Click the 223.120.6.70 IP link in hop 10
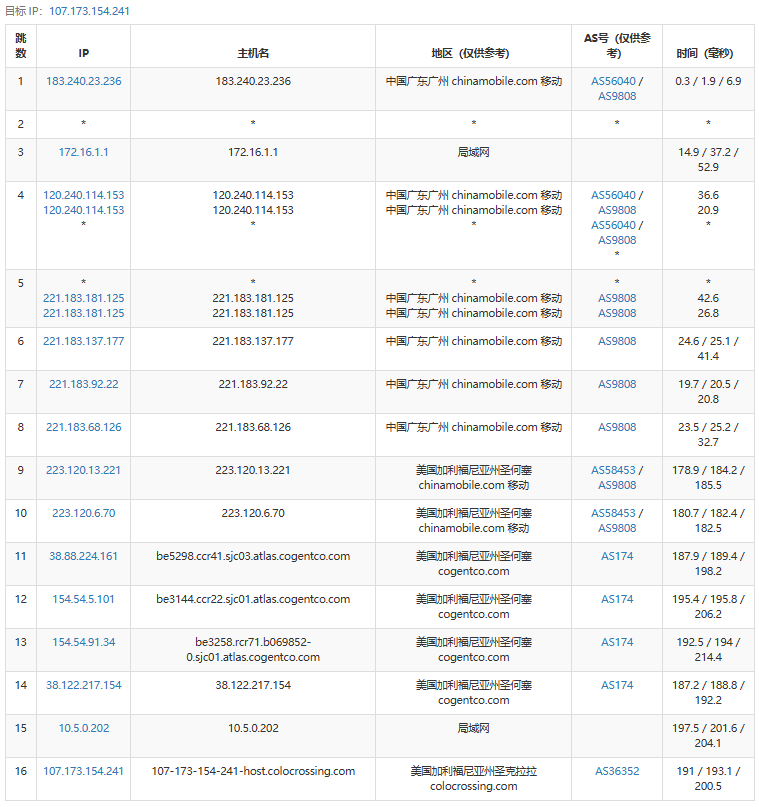This screenshot has height=807, width=759. pos(84,513)
